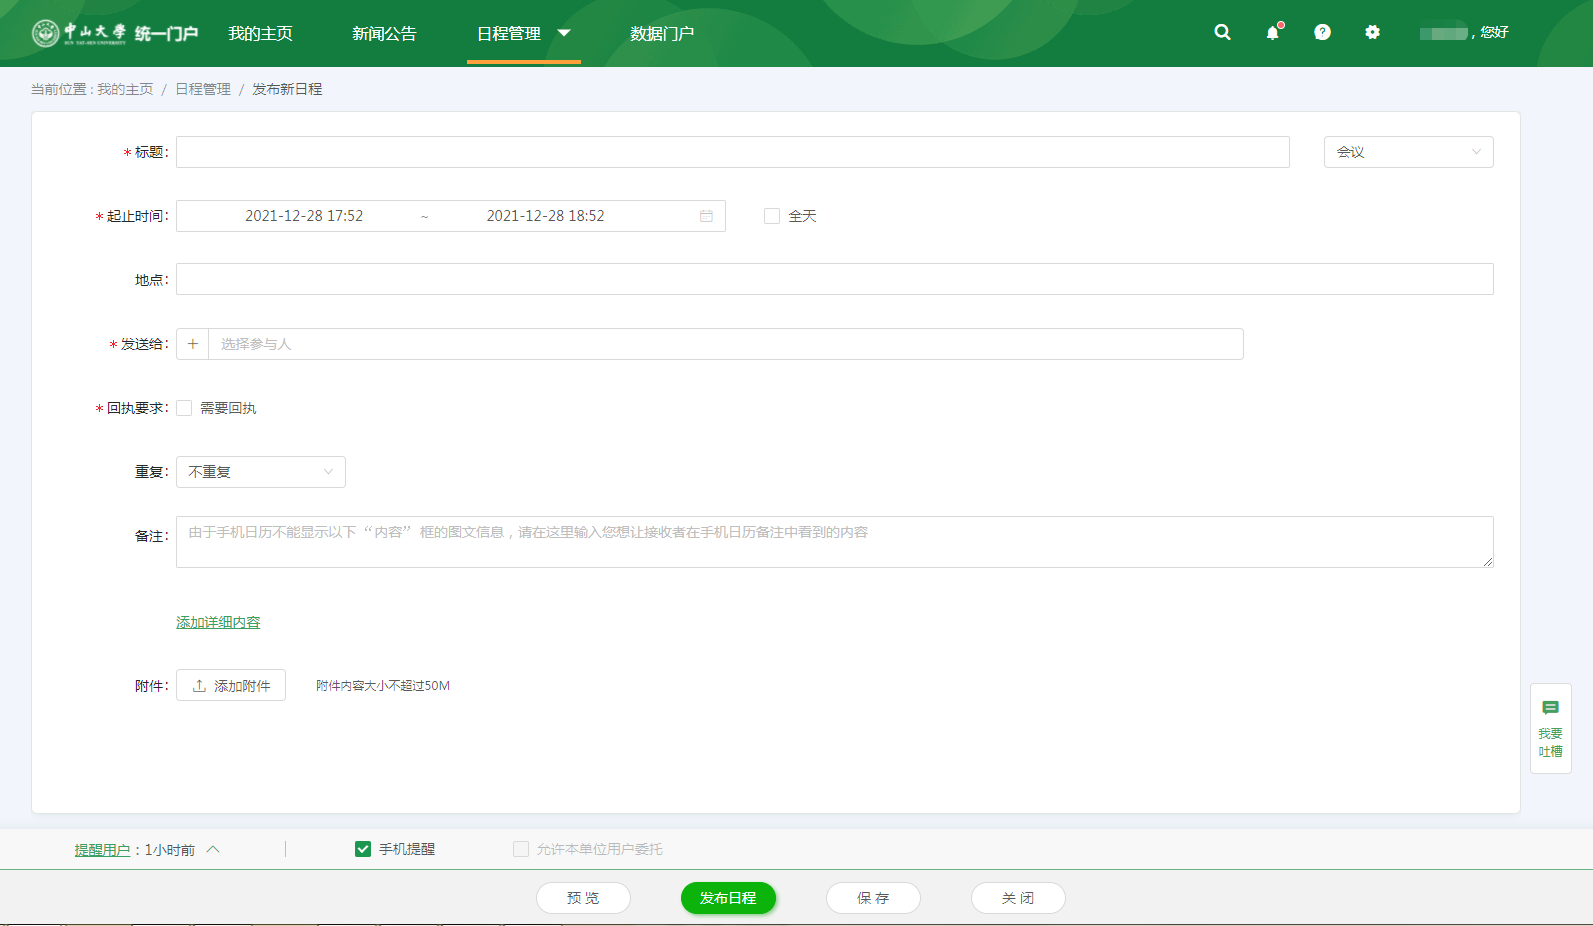The height and width of the screenshot is (926, 1593).
Task: Click the 您好 user greeting
Action: coord(1494,33)
